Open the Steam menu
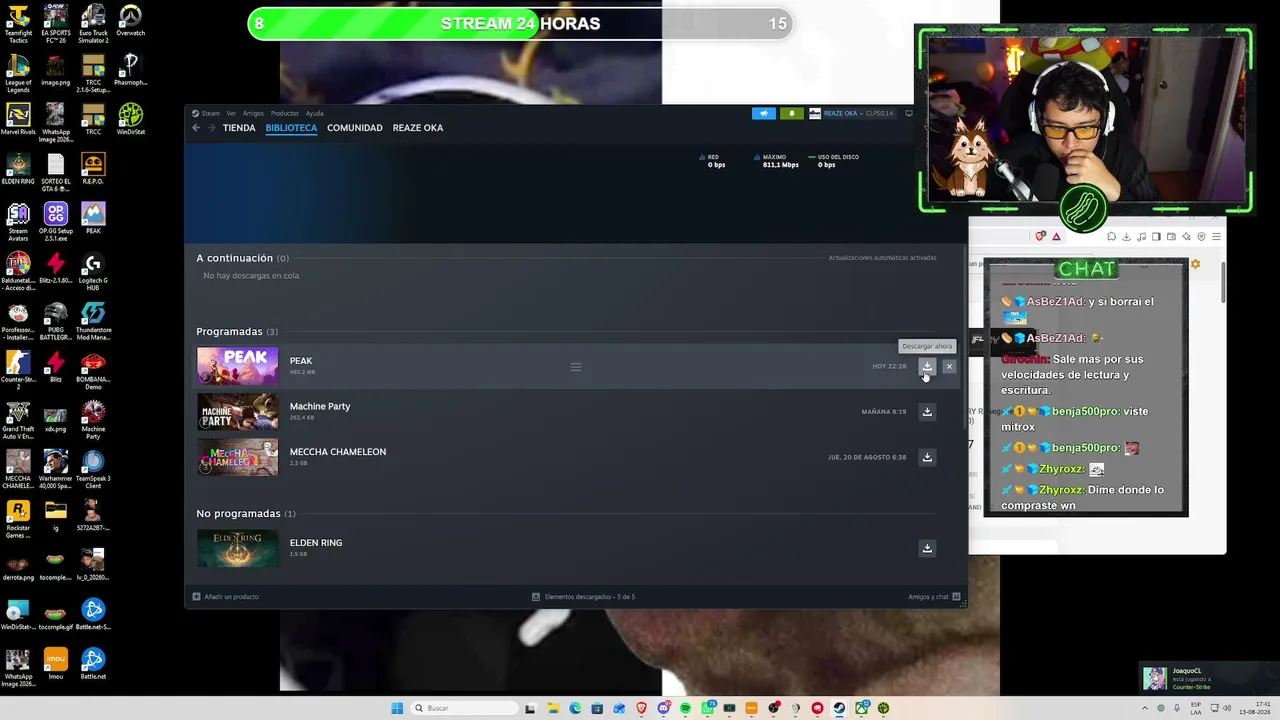1280x720 pixels. click(207, 113)
